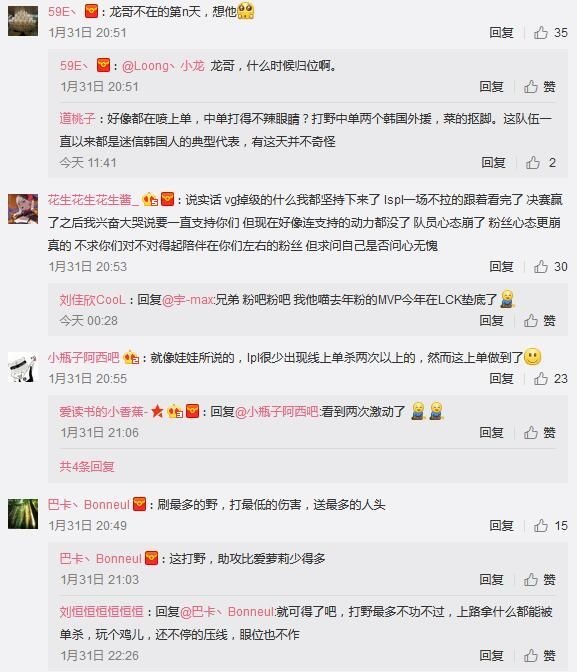577x672 pixels.
Task: Open the 道桃子 username link
Action: coord(77,118)
